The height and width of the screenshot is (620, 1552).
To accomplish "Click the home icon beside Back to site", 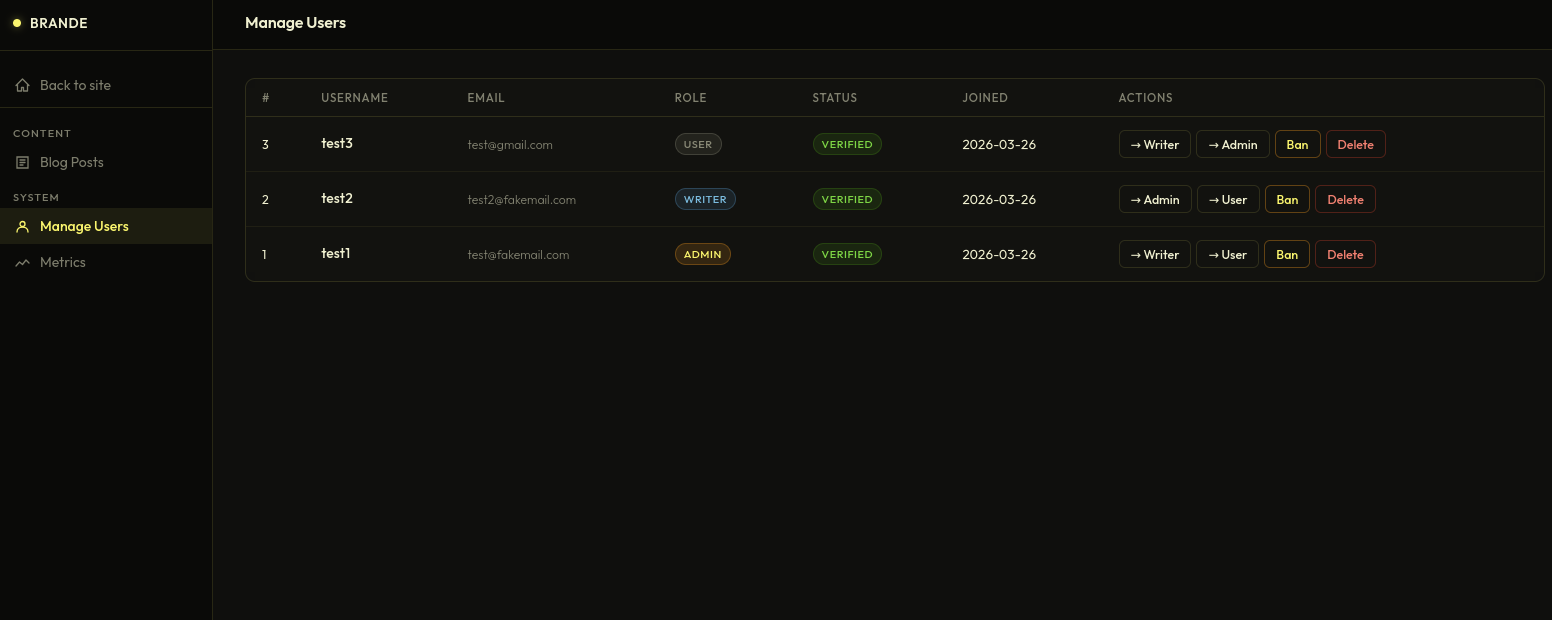I will tap(22, 86).
